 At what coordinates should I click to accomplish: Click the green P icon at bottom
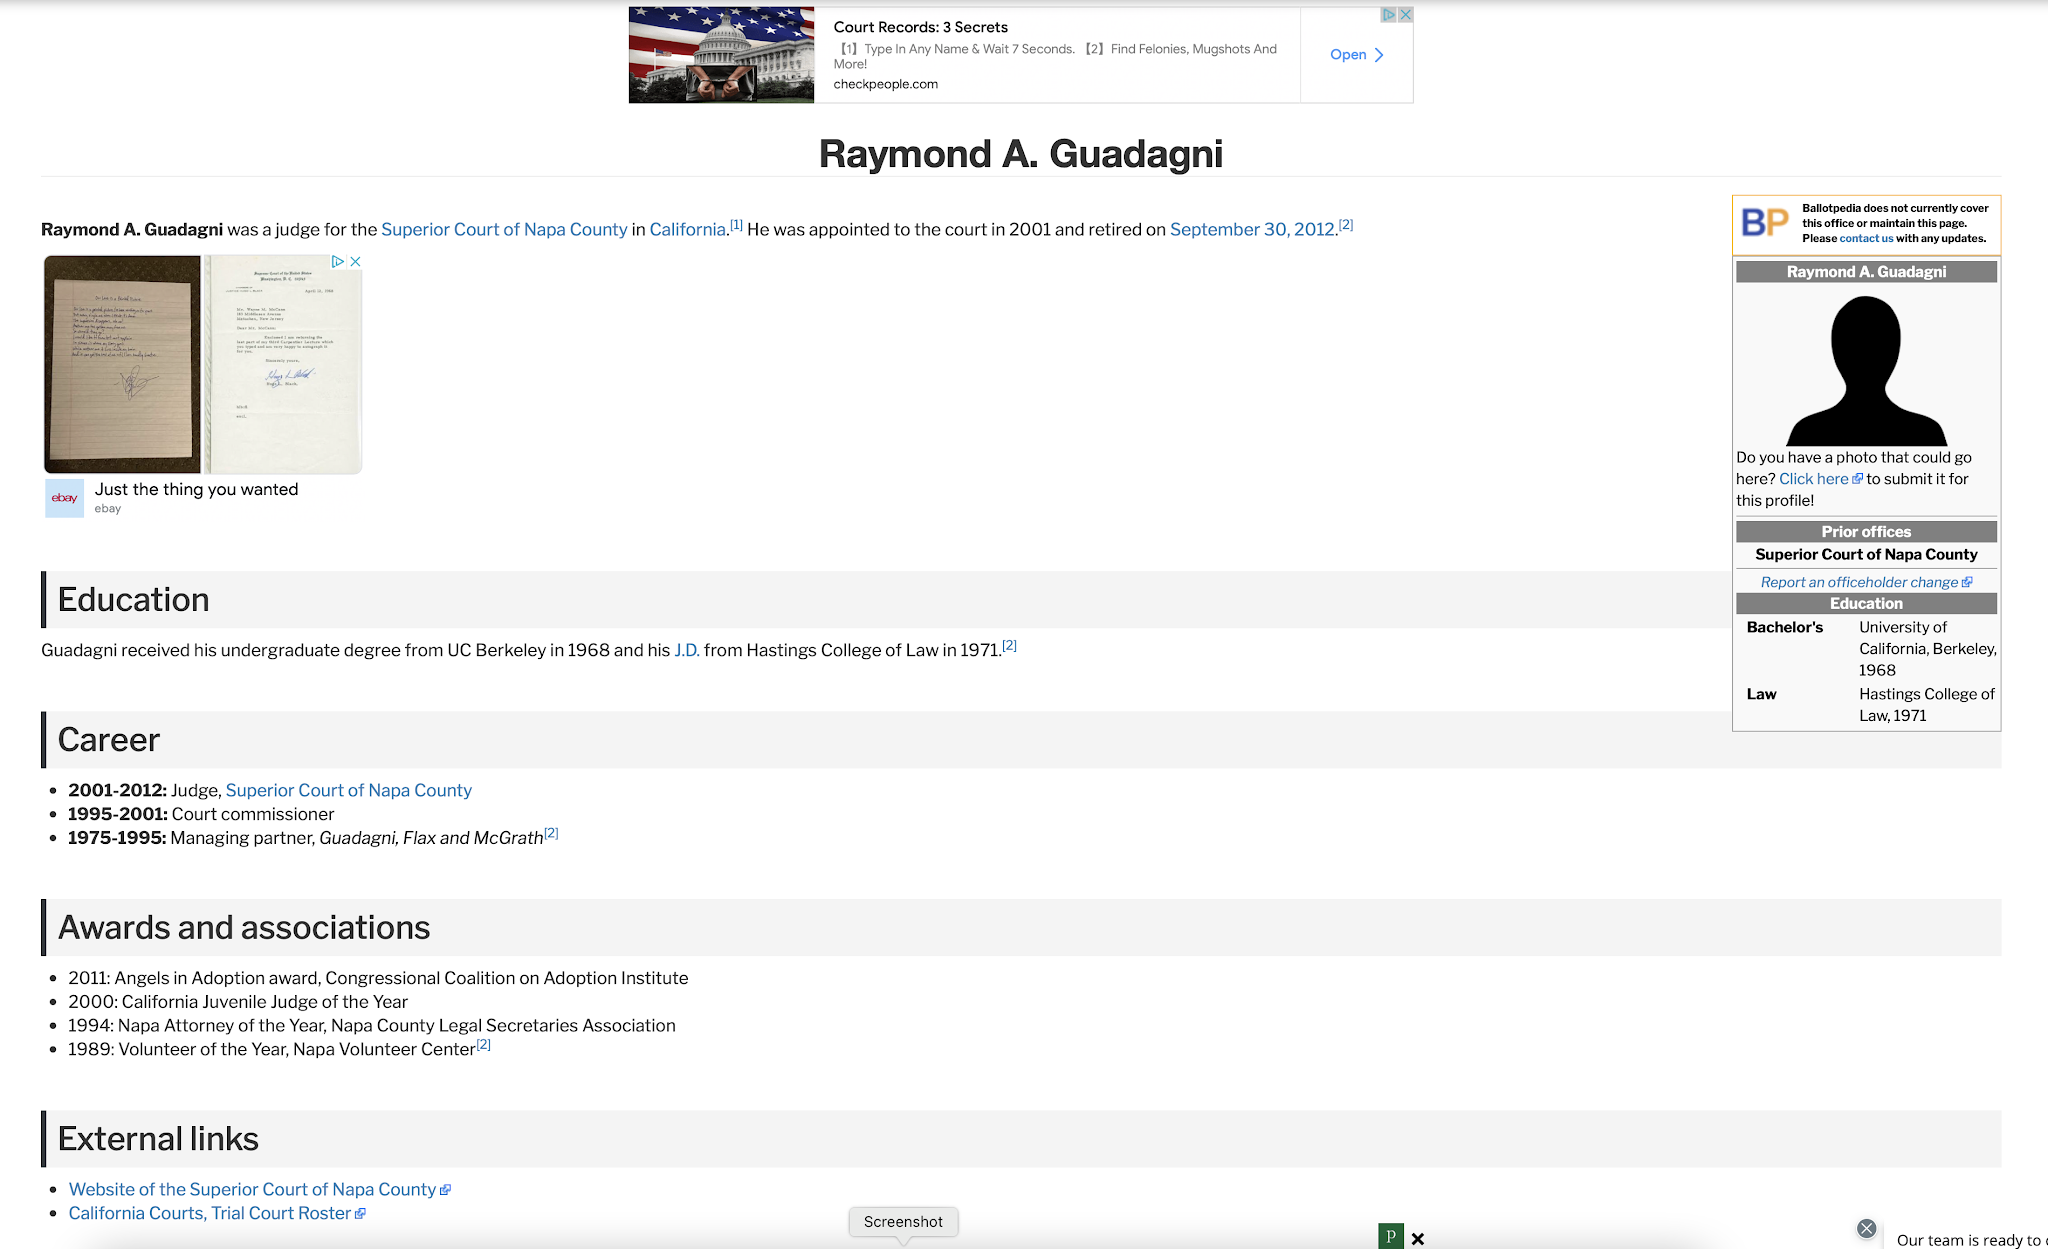(1390, 1237)
